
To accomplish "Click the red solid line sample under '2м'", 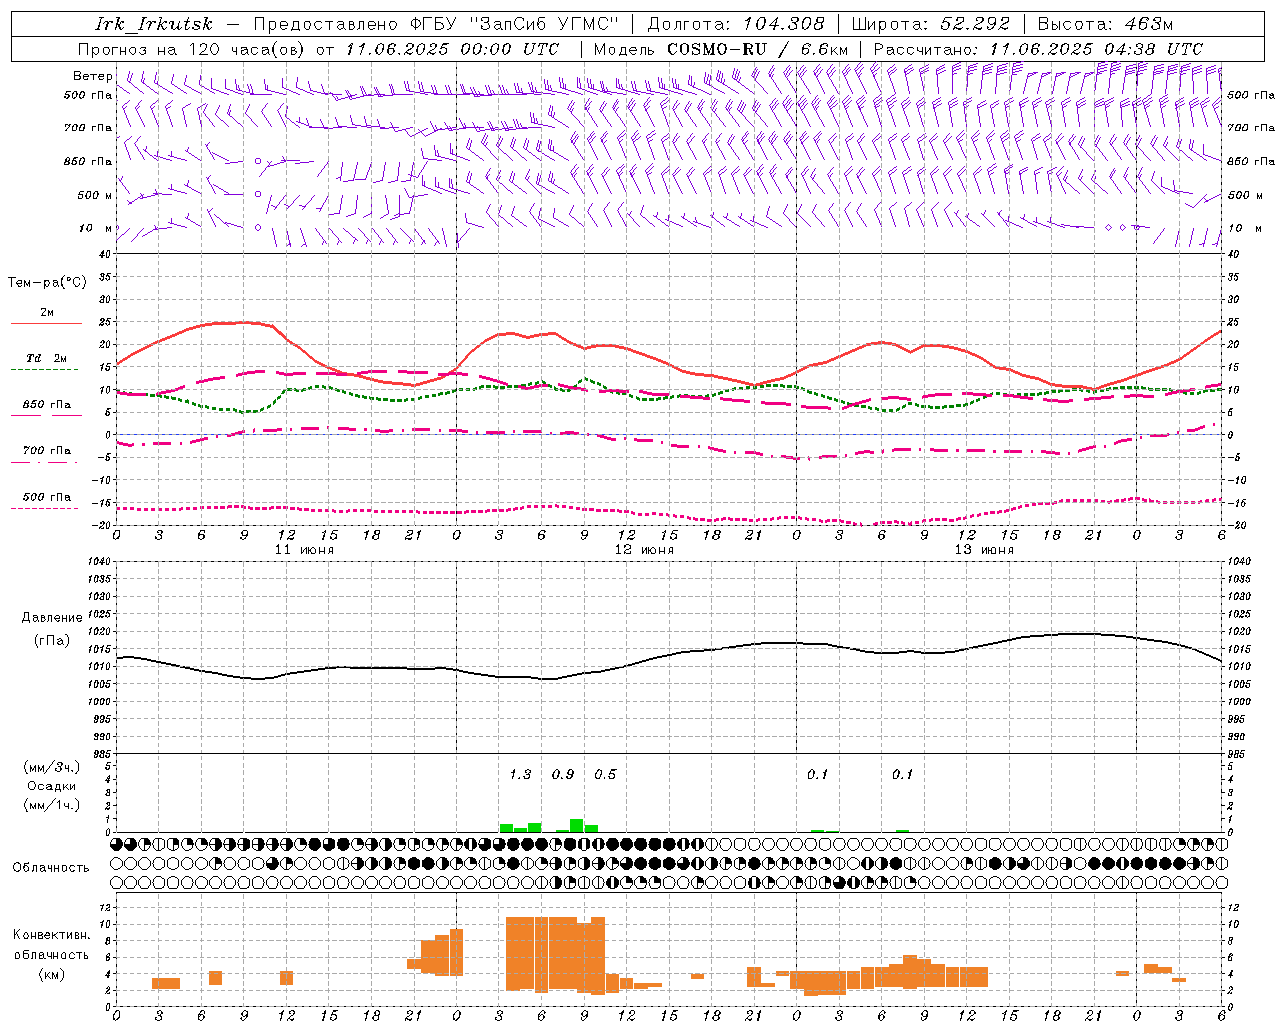I will point(46,324).
